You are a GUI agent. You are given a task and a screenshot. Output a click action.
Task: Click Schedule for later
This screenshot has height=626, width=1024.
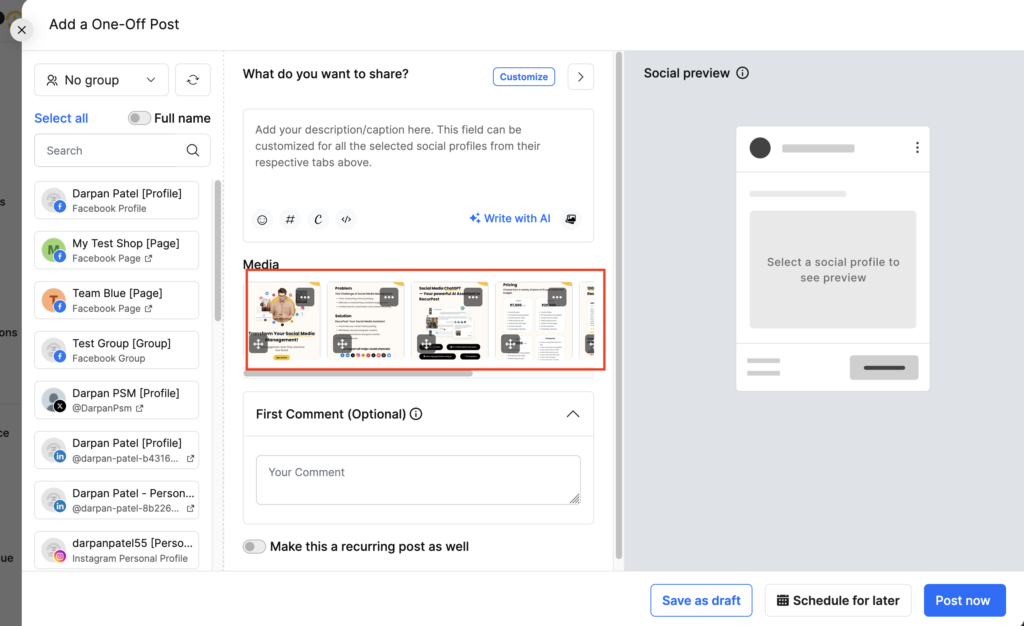pos(838,601)
